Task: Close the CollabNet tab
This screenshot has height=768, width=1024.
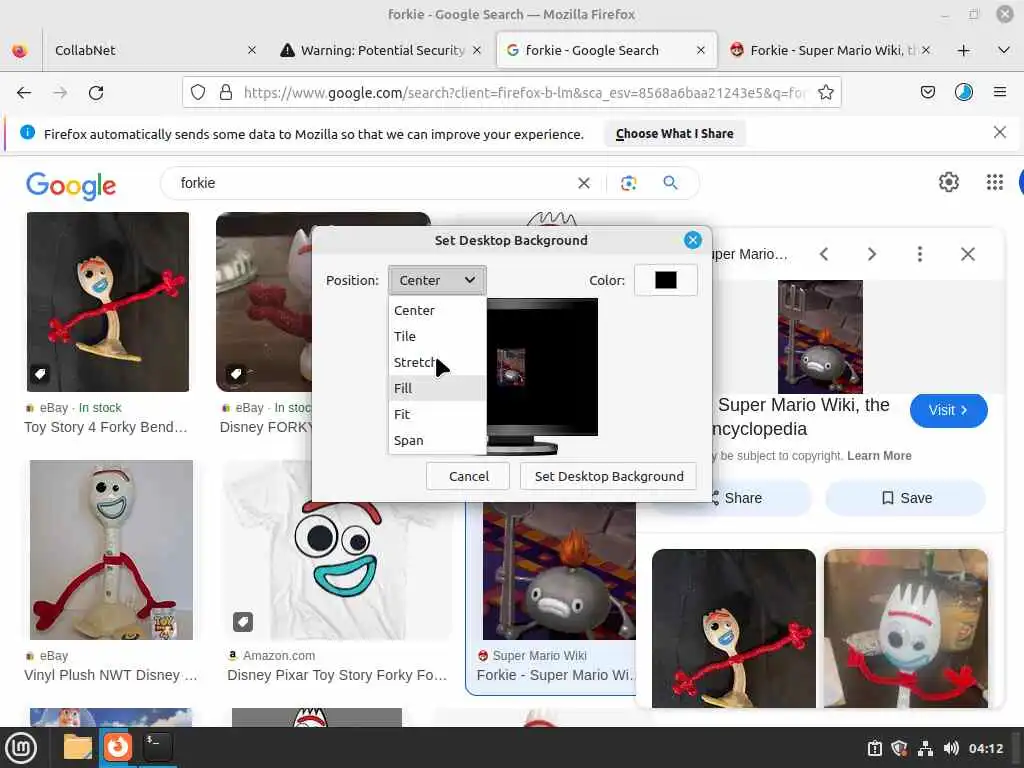Action: 251,50
